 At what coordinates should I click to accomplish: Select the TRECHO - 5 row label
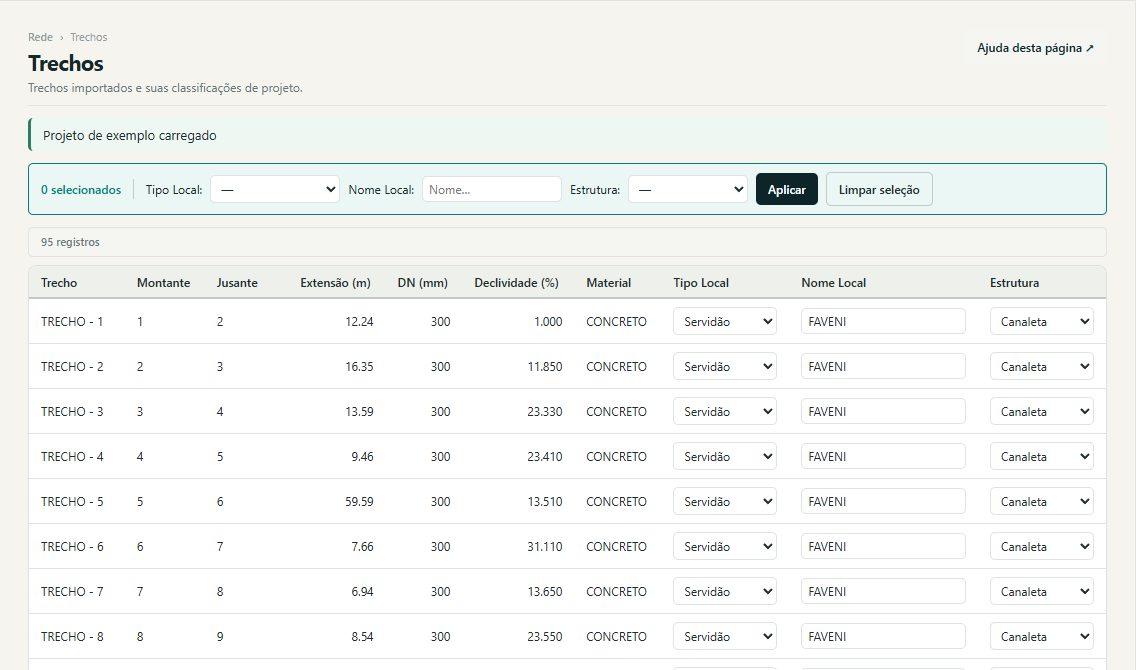(x=72, y=501)
